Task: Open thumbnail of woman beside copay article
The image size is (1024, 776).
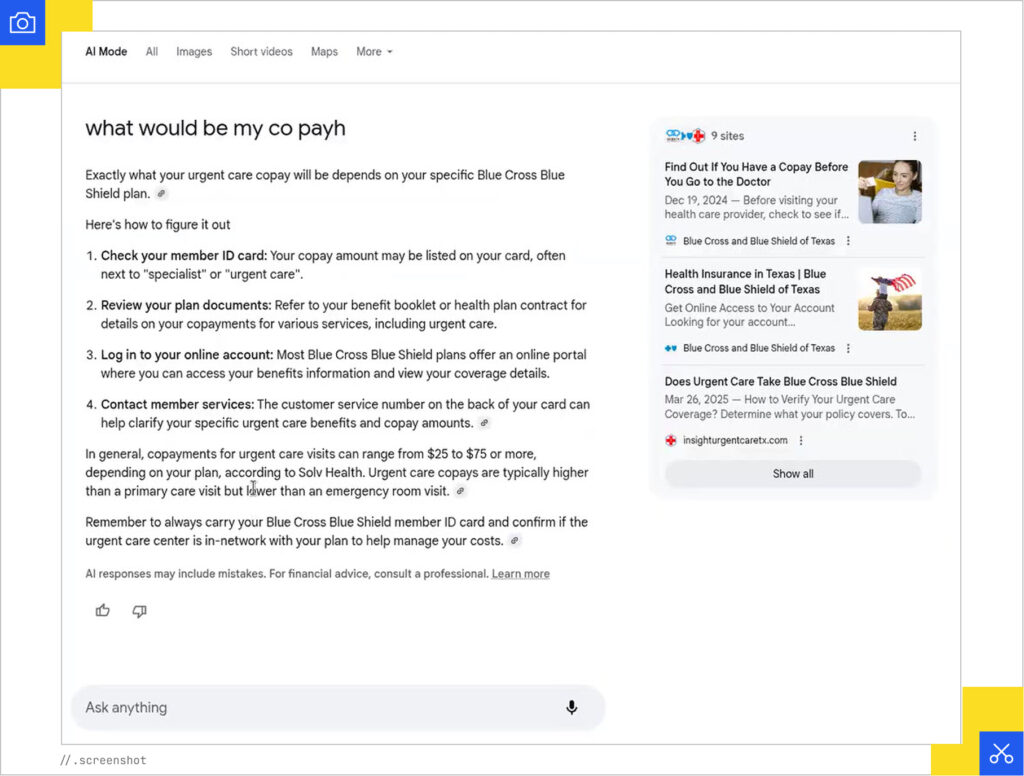Action: coord(889,192)
